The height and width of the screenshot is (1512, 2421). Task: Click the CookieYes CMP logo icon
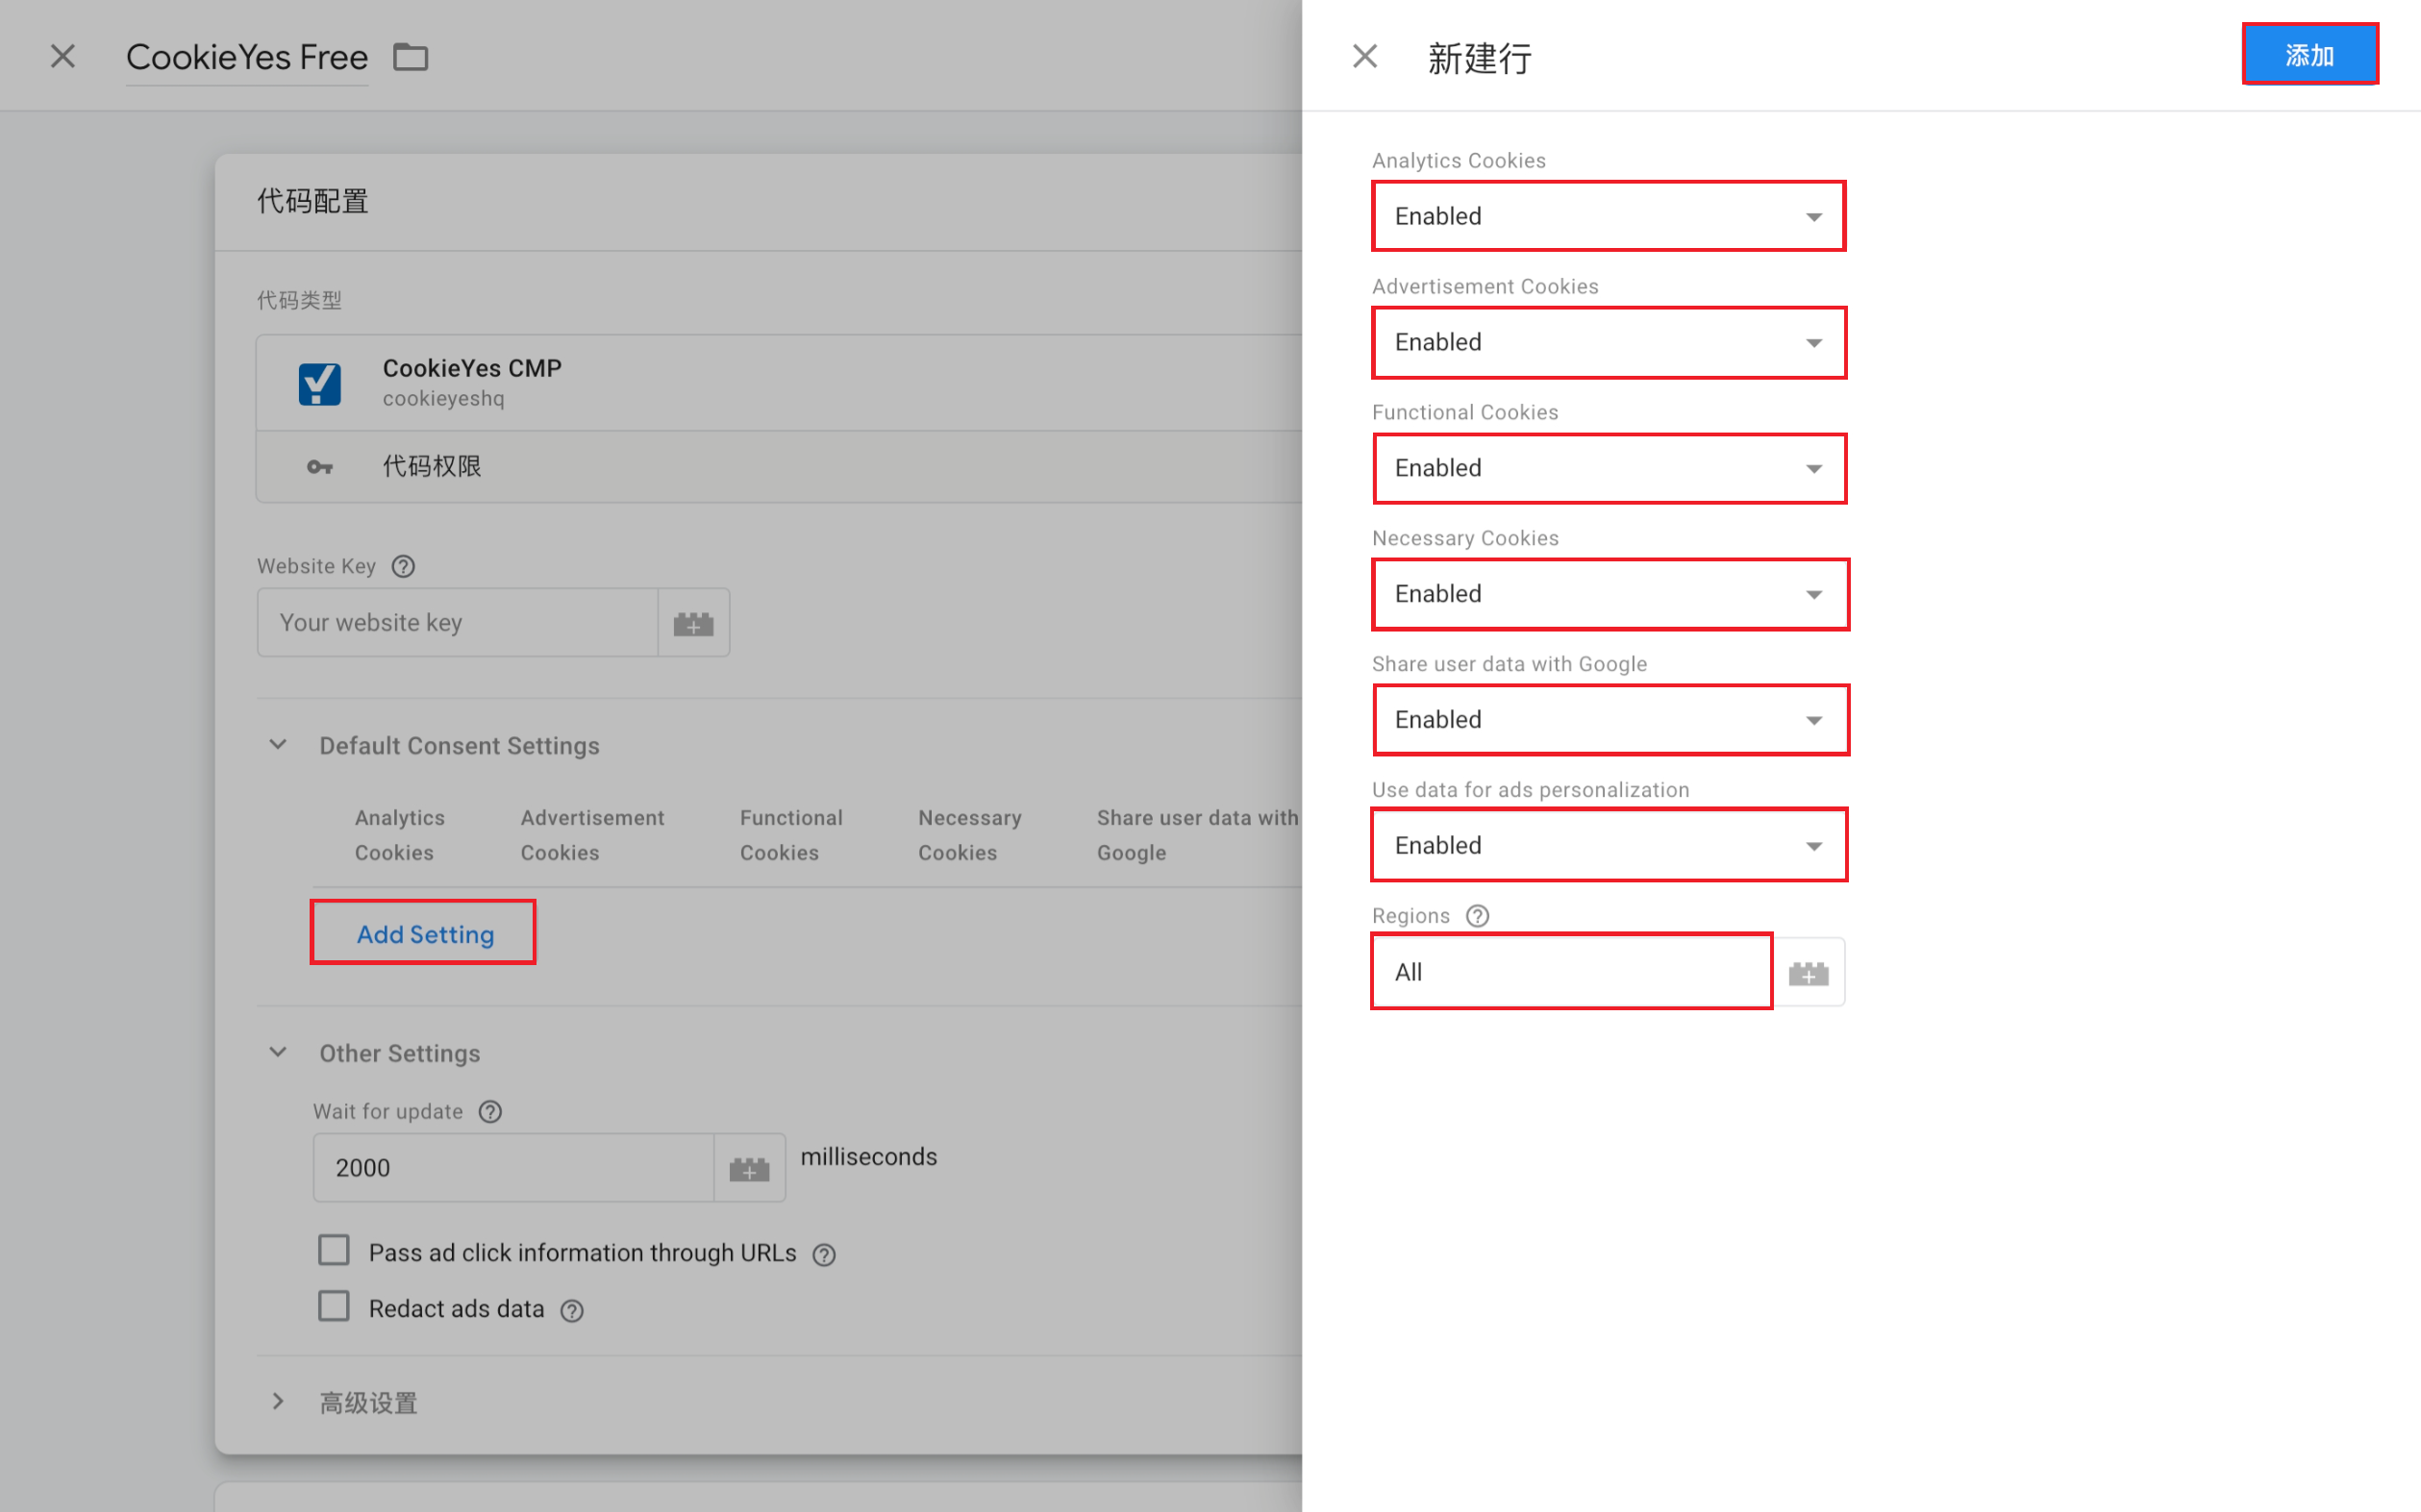(320, 383)
